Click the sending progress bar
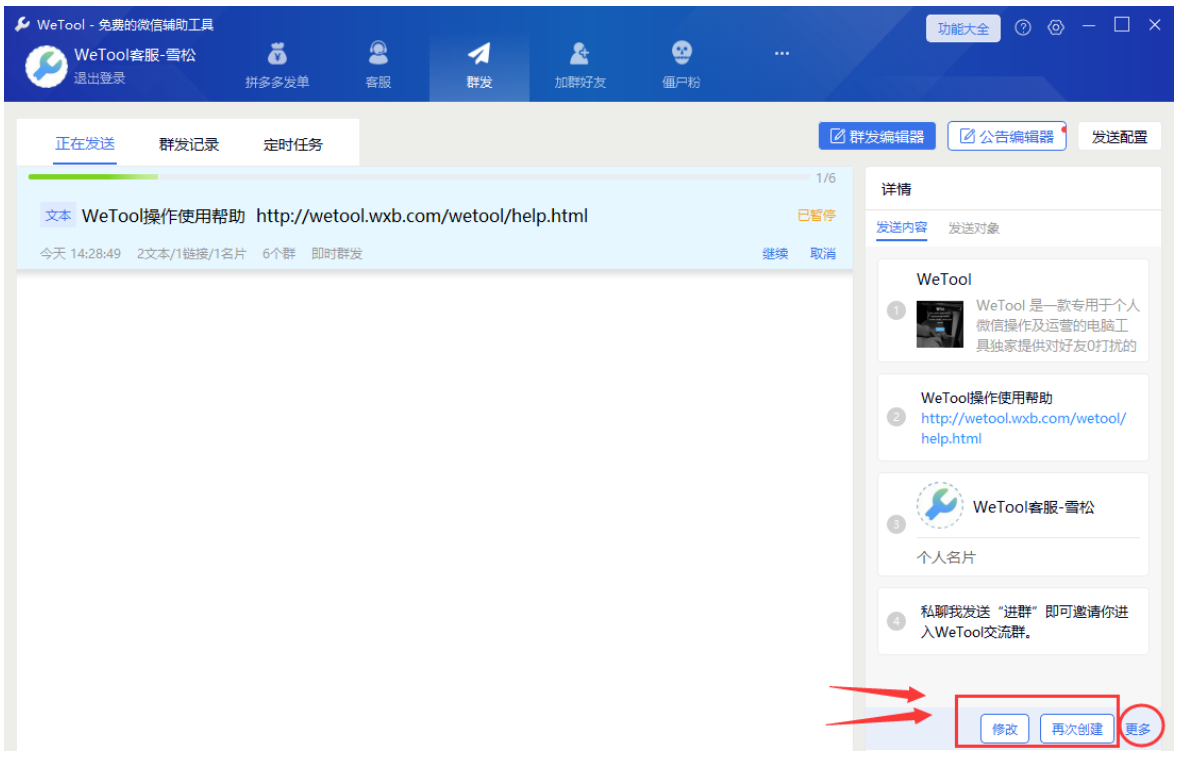1203x782 pixels. (x=418, y=177)
